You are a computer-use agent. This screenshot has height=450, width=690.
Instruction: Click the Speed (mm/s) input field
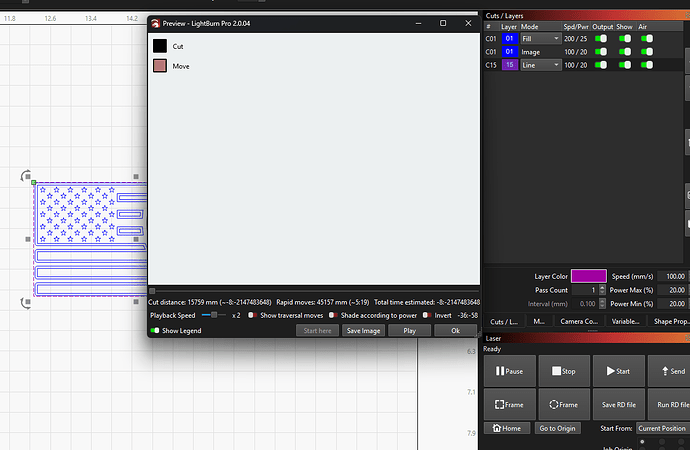click(673, 276)
